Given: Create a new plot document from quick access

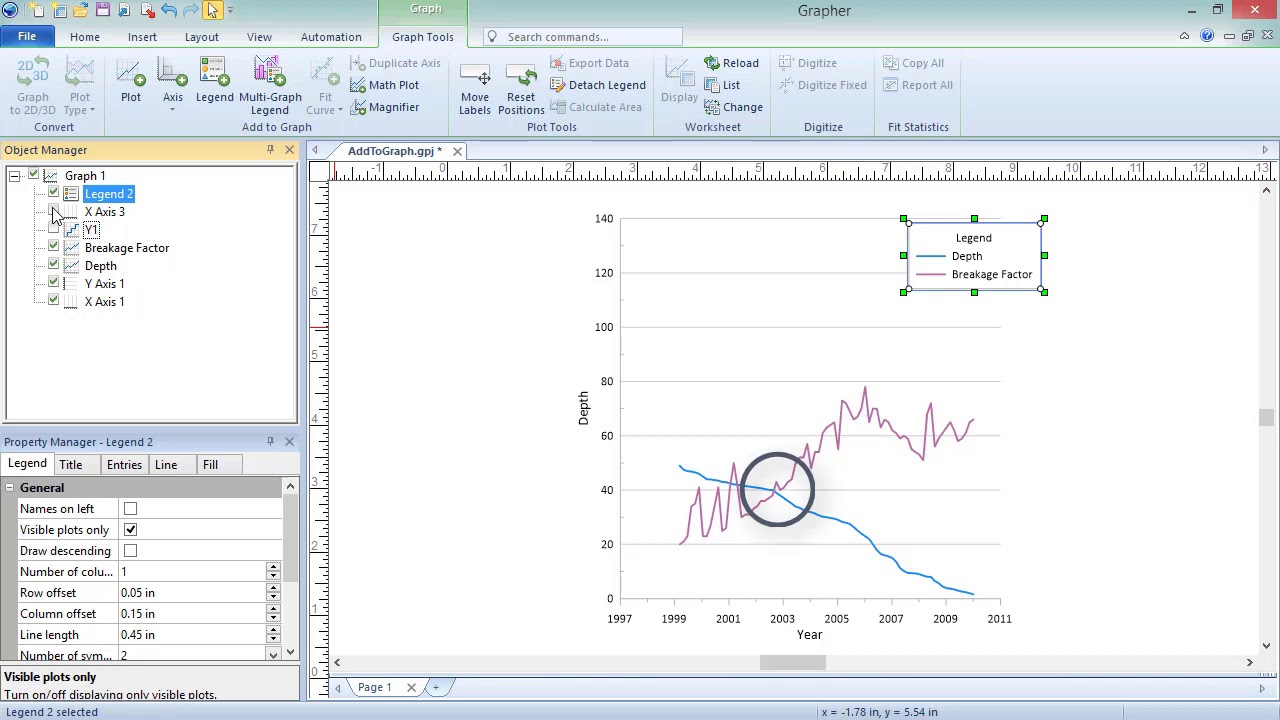Looking at the screenshot, I should [x=37, y=10].
